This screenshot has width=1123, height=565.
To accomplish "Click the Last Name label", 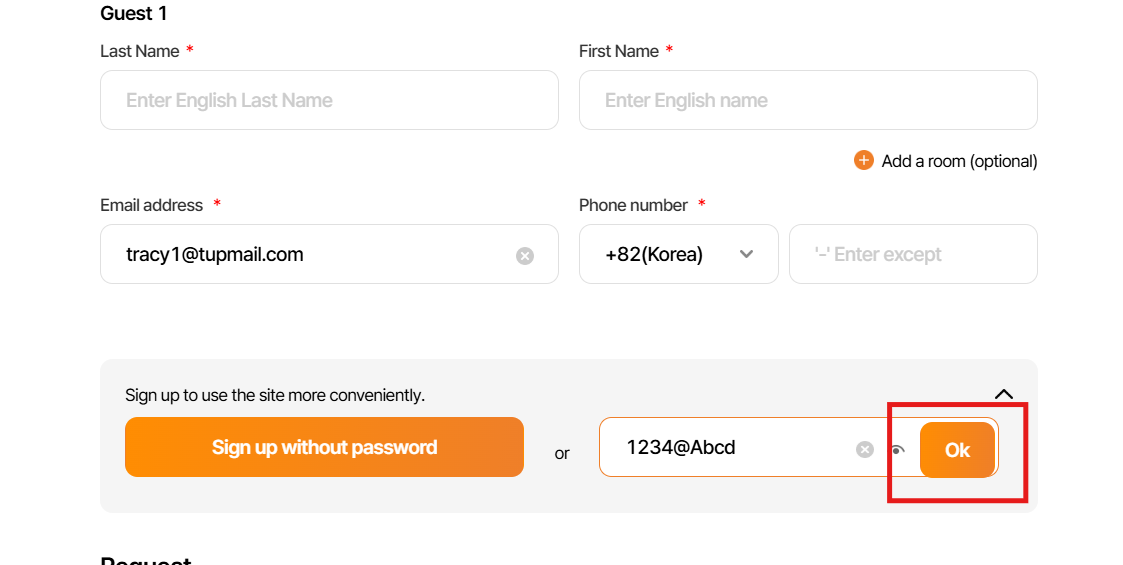I will (140, 51).
